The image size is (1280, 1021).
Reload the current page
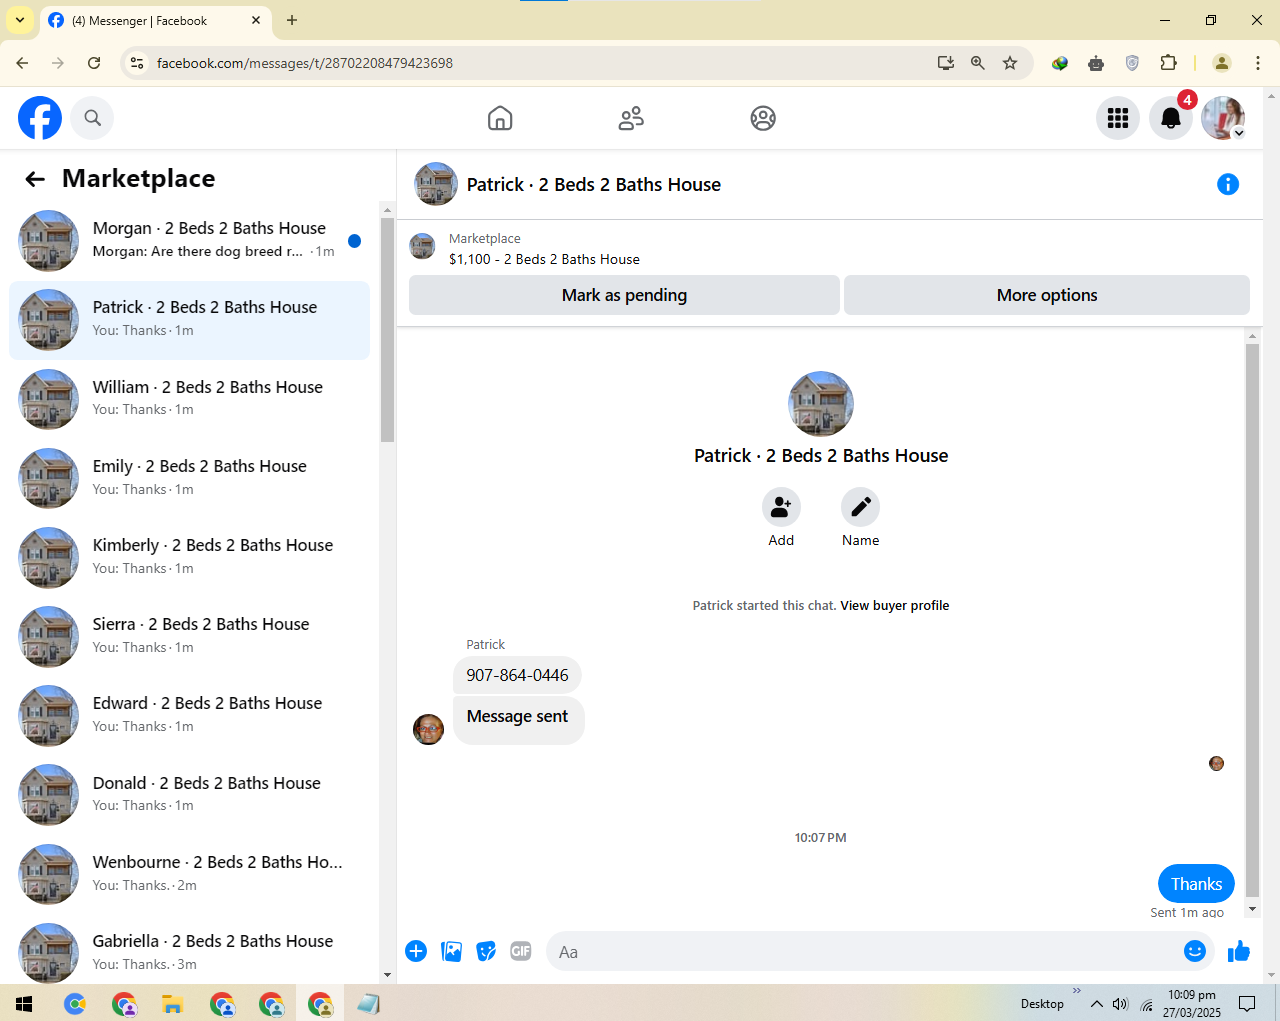coord(94,63)
